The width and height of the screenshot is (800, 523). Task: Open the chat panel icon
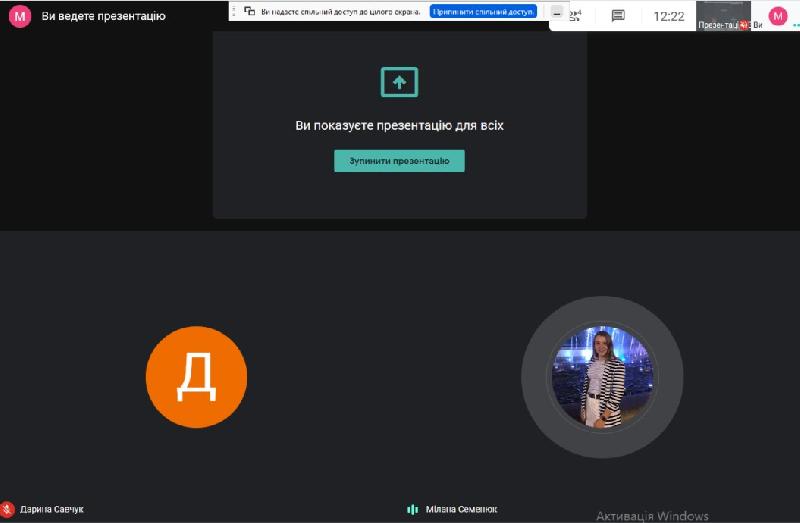[x=618, y=16]
